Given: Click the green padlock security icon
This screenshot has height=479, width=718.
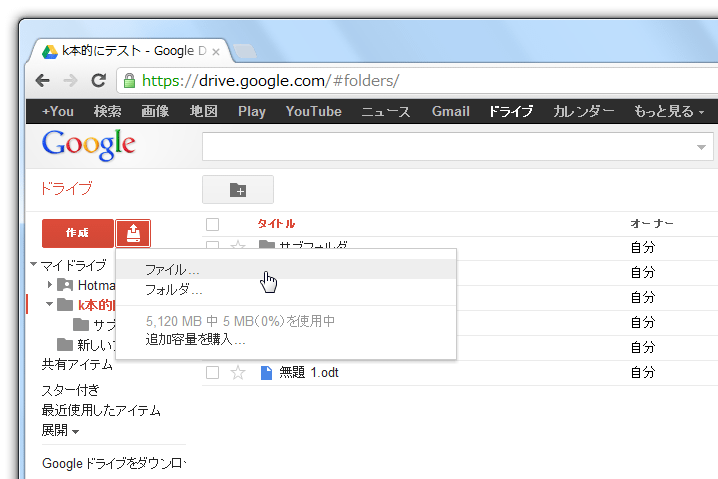Looking at the screenshot, I should (x=130, y=81).
